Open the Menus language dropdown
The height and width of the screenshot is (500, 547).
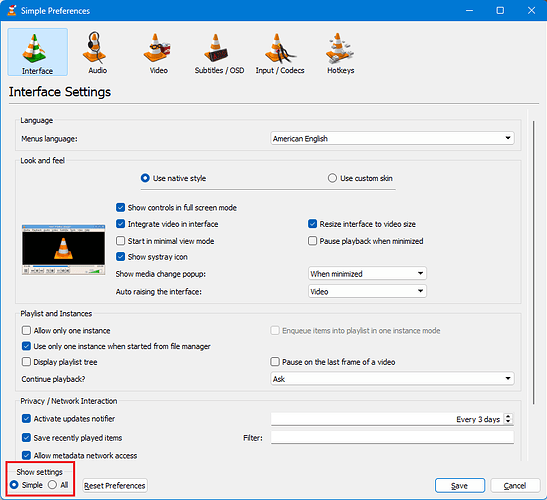pyautogui.click(x=392, y=138)
